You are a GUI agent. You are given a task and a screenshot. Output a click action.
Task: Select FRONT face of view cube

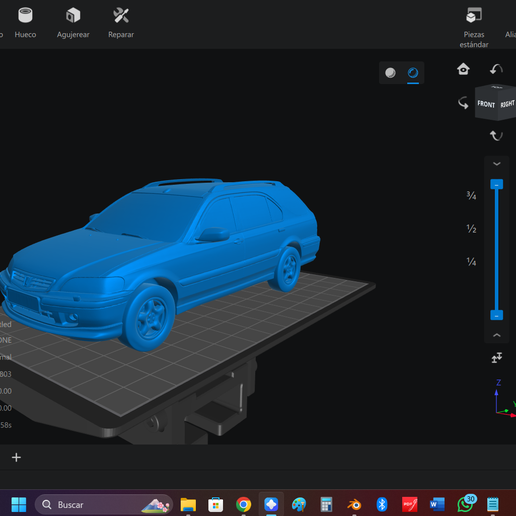click(x=486, y=104)
